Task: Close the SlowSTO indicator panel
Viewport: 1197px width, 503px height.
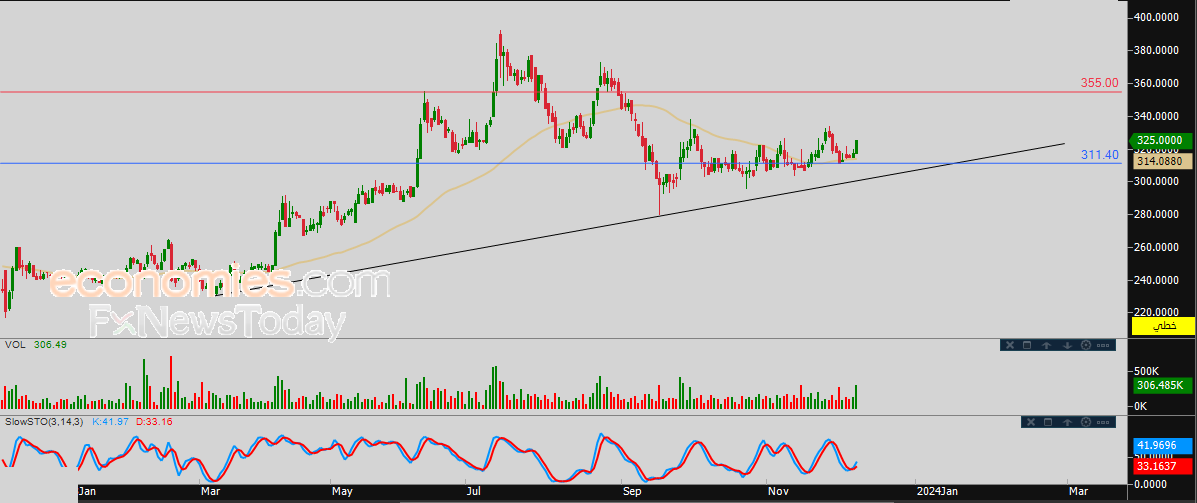Action: (x=1029, y=422)
